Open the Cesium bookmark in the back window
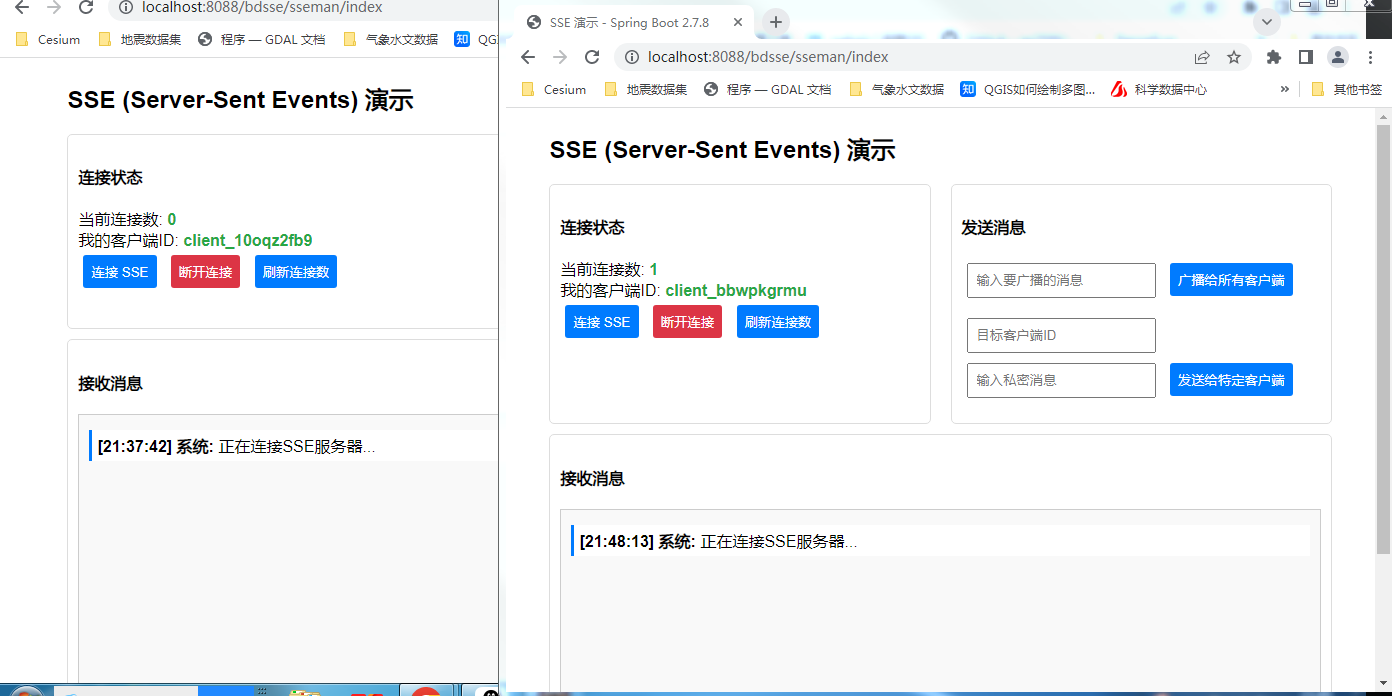 48,40
